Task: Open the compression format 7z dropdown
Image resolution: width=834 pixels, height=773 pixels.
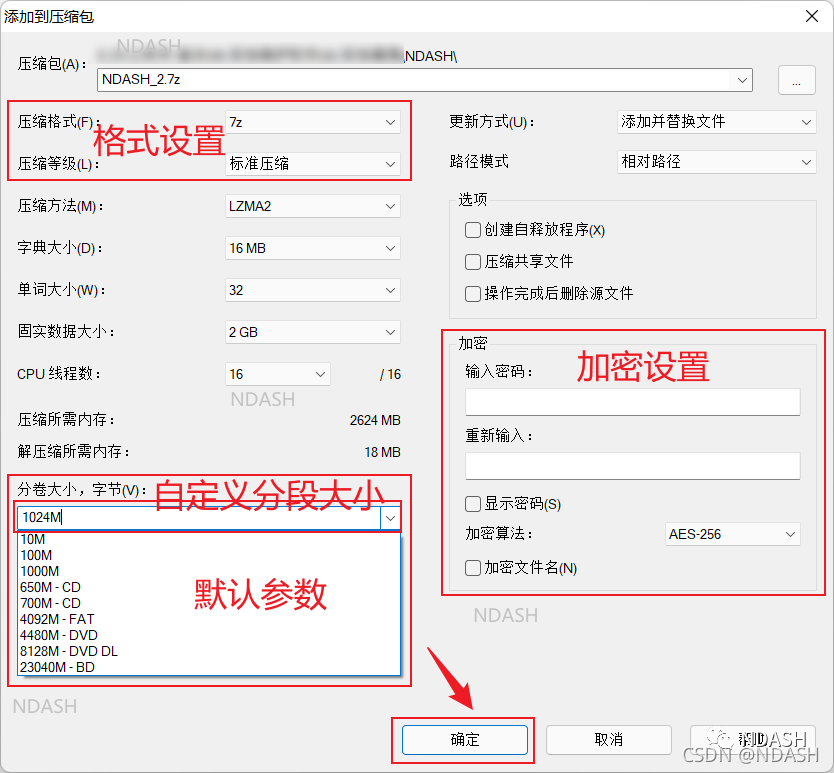Action: click(x=313, y=122)
